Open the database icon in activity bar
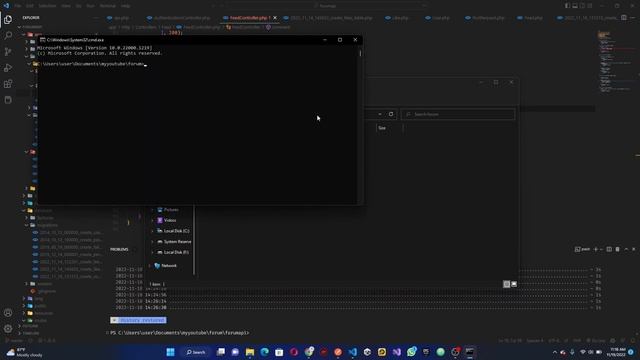 (8, 100)
